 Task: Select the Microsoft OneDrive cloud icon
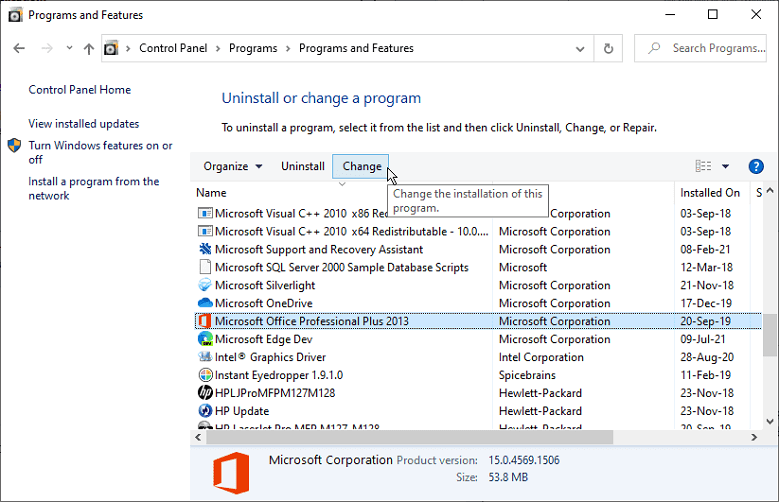tap(205, 303)
